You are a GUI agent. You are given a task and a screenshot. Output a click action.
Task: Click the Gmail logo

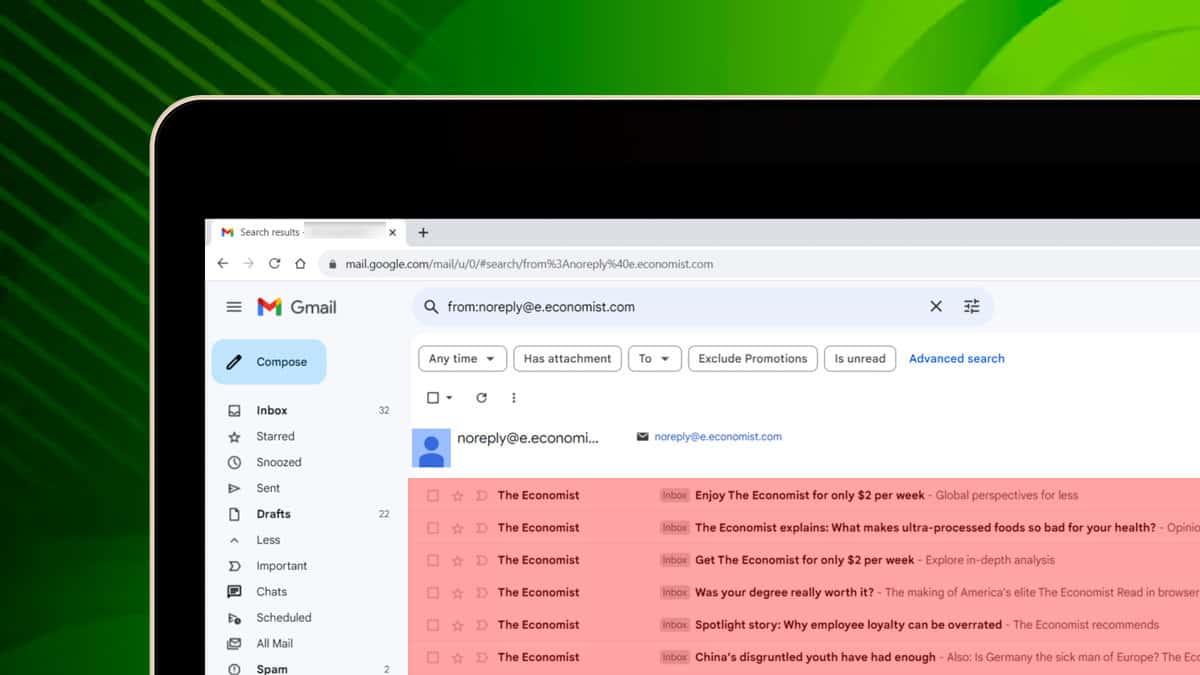click(x=297, y=307)
